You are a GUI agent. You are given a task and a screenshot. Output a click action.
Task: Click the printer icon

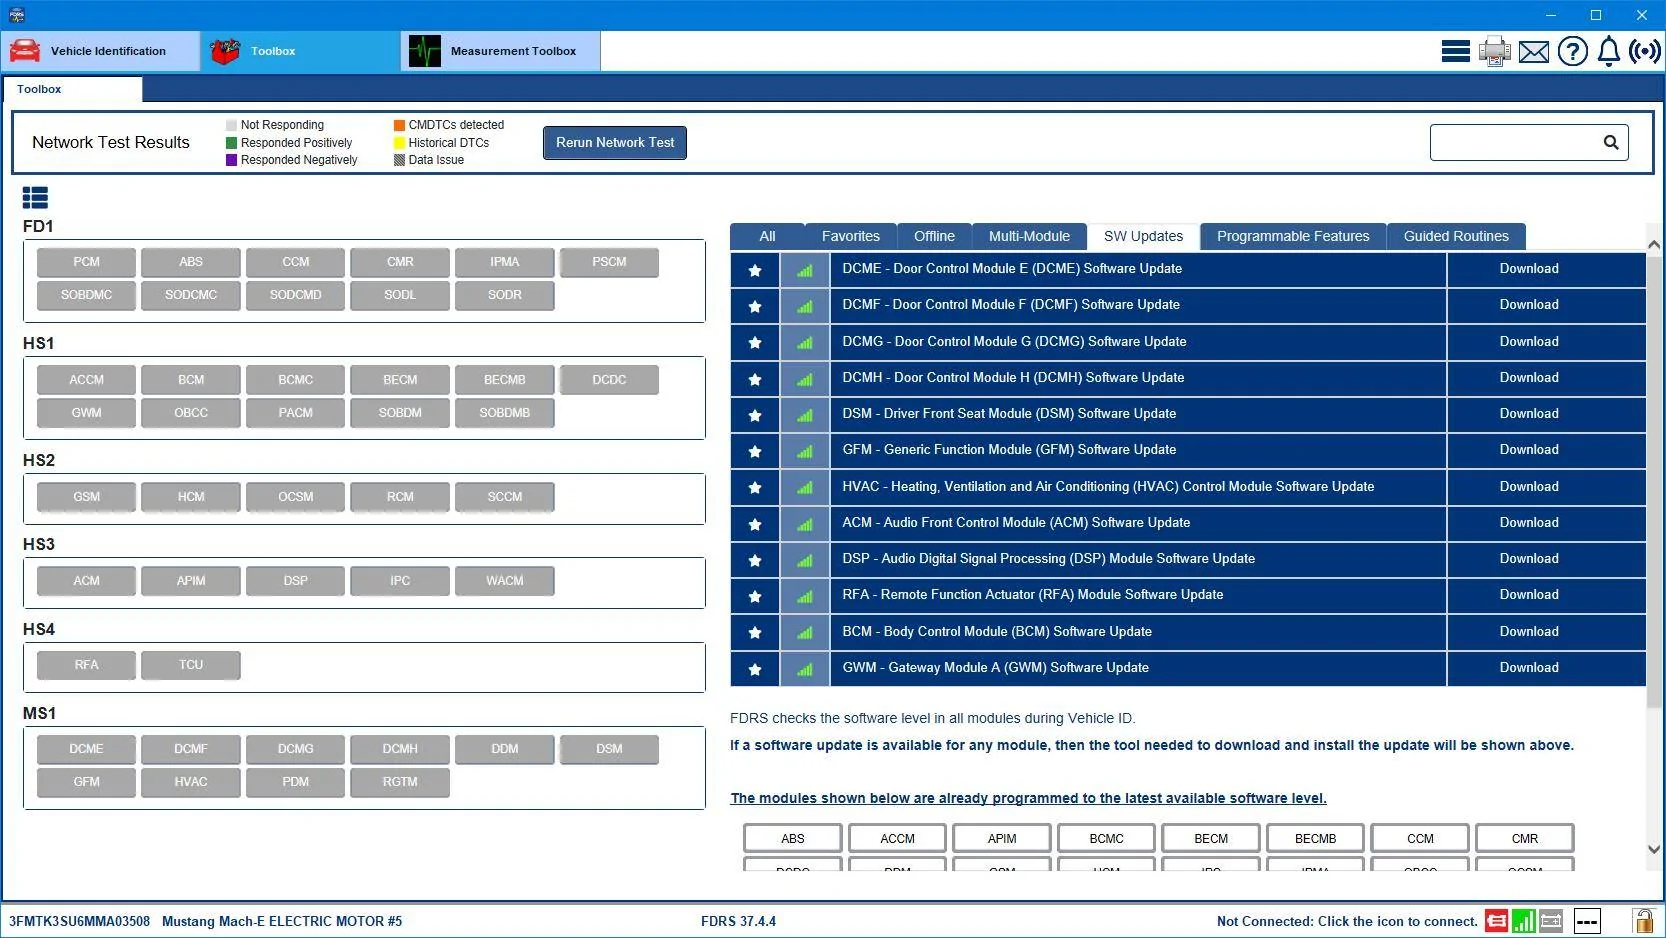click(1495, 51)
